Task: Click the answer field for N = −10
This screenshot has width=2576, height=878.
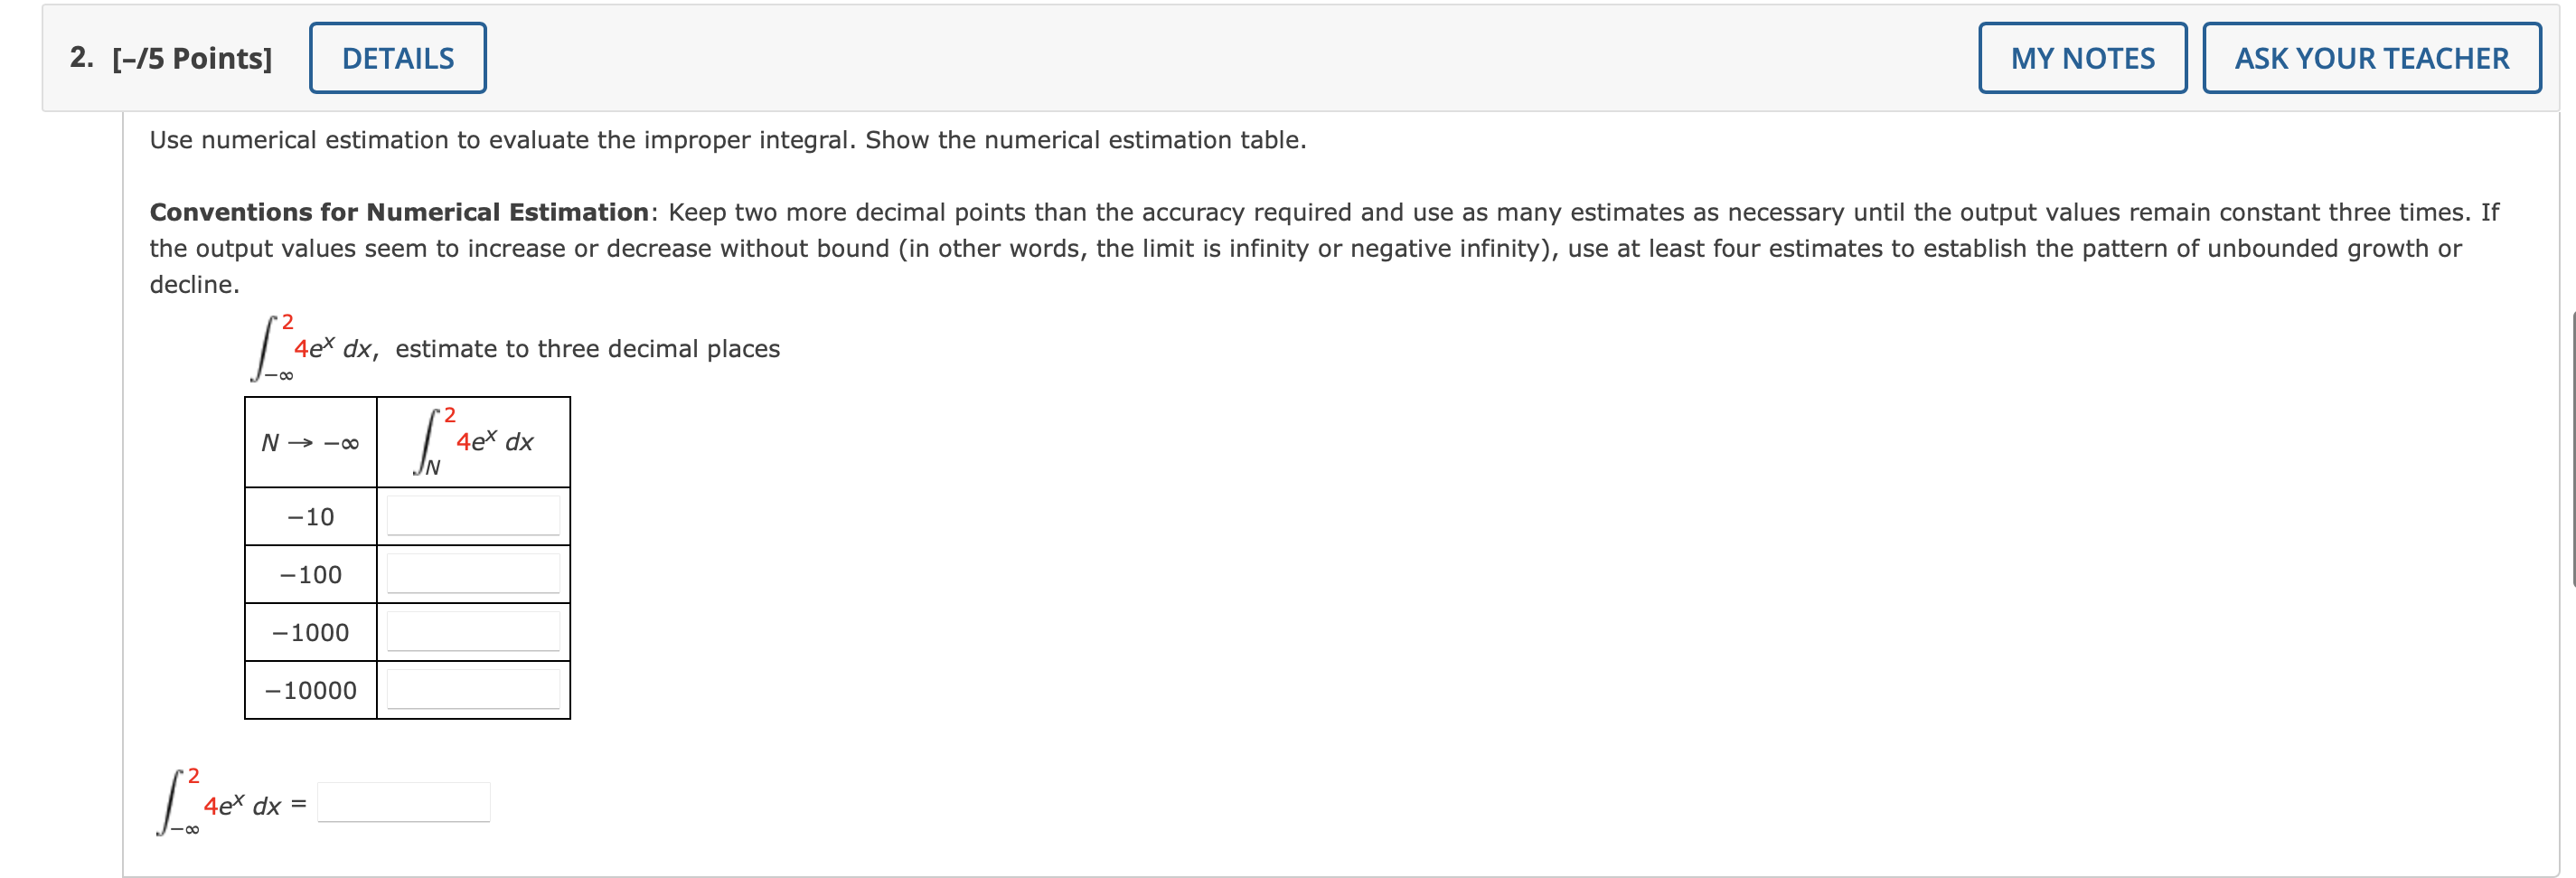Action: [x=473, y=515]
